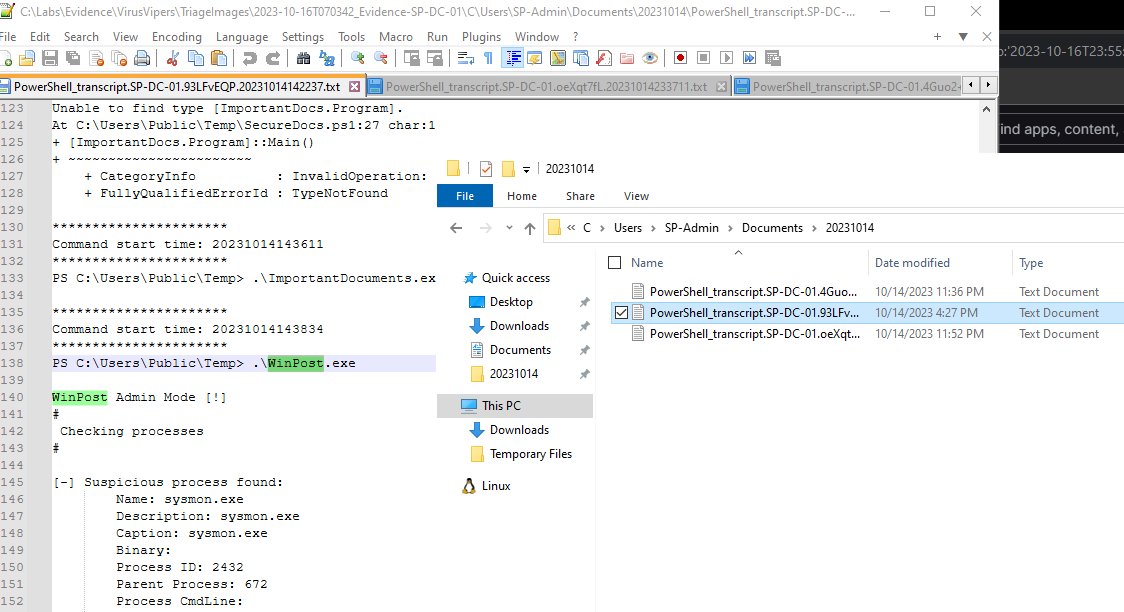Toggle Show All Characters pilcrow icon

pos(488,58)
